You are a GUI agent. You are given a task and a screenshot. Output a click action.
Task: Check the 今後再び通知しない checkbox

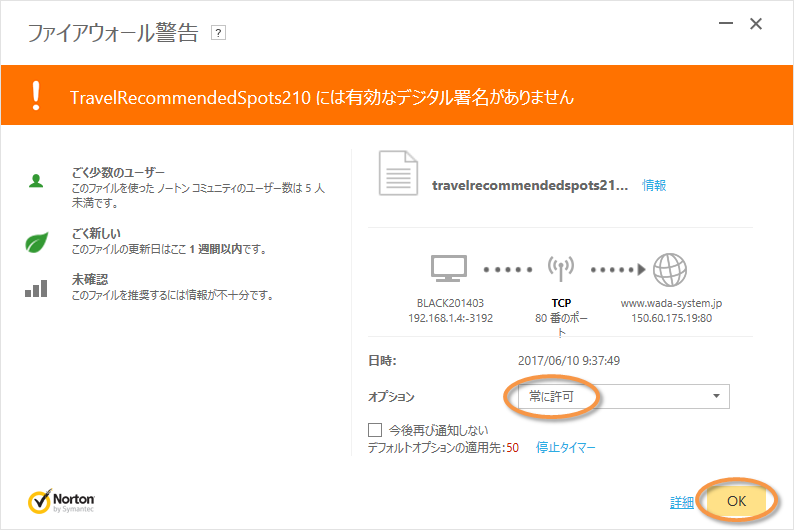[x=375, y=430]
